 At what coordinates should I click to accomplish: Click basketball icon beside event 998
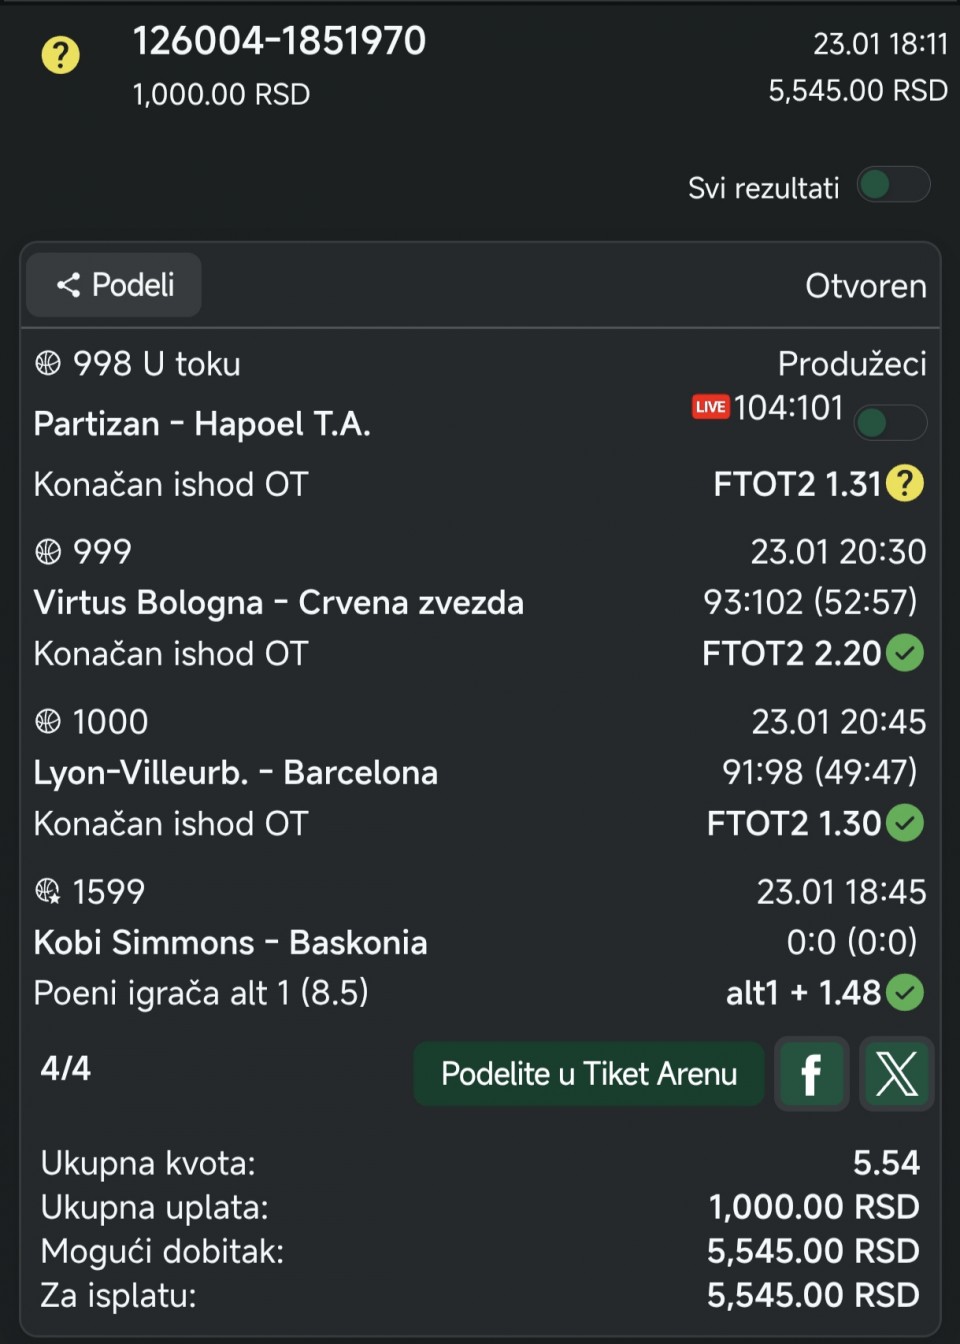pos(47,364)
